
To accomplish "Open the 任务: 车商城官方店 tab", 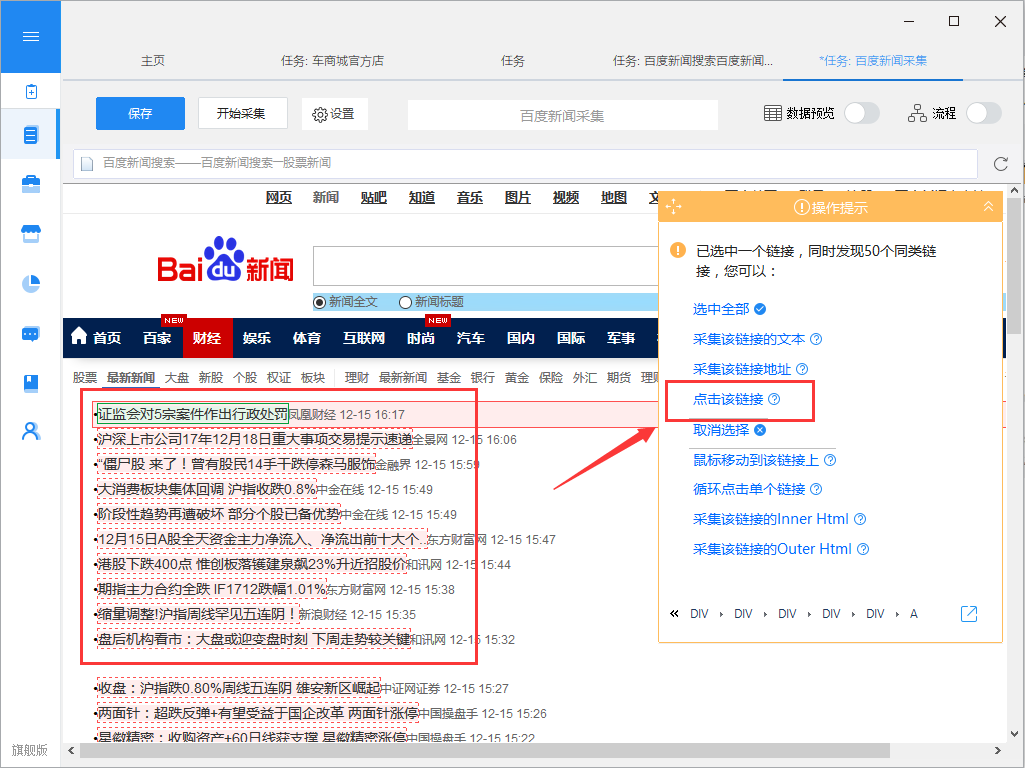I will pyautogui.click(x=333, y=61).
